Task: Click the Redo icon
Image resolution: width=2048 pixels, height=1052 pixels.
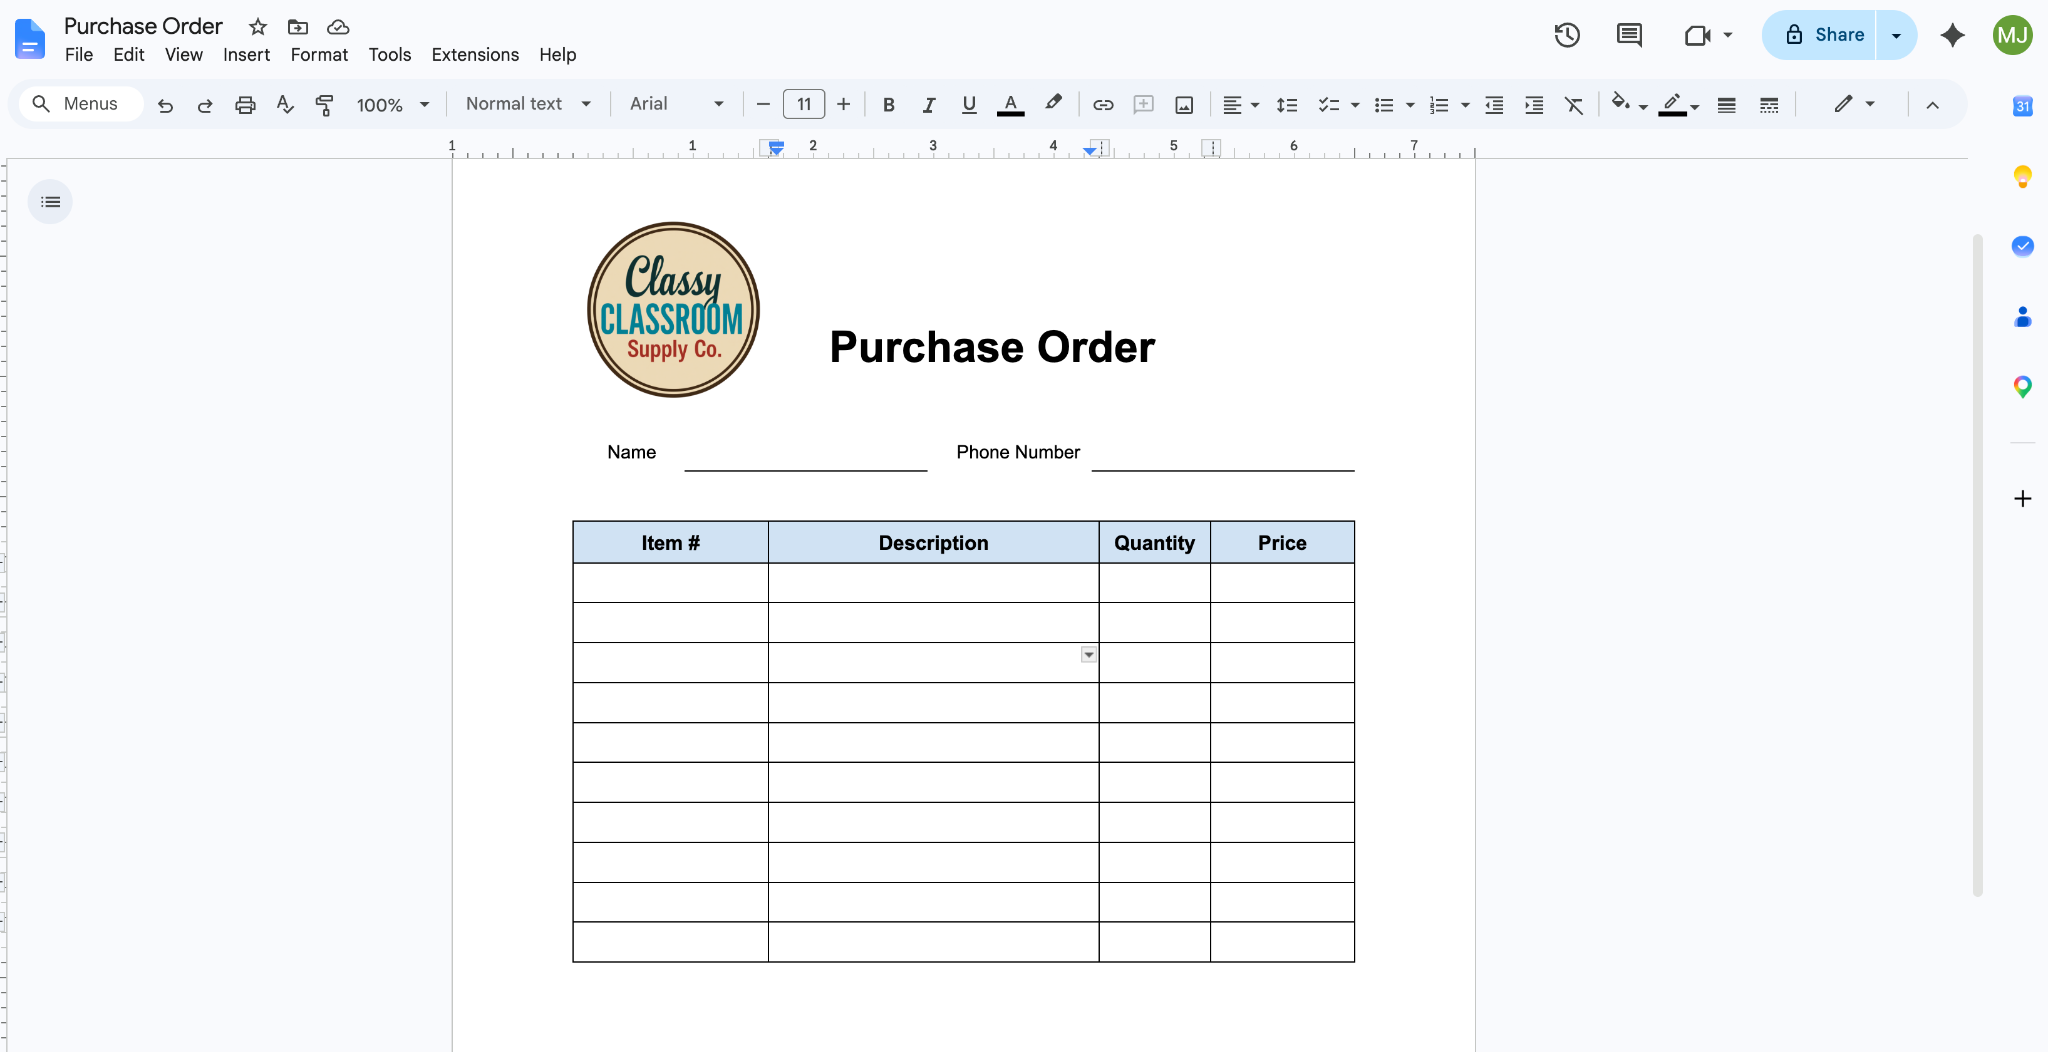Action: click(205, 105)
